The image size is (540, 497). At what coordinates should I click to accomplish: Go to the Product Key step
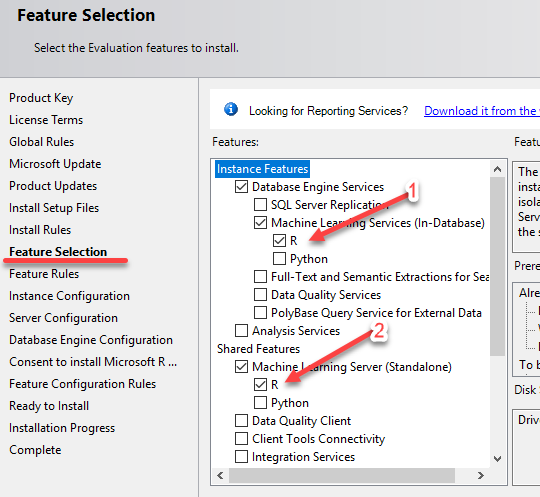(x=41, y=98)
